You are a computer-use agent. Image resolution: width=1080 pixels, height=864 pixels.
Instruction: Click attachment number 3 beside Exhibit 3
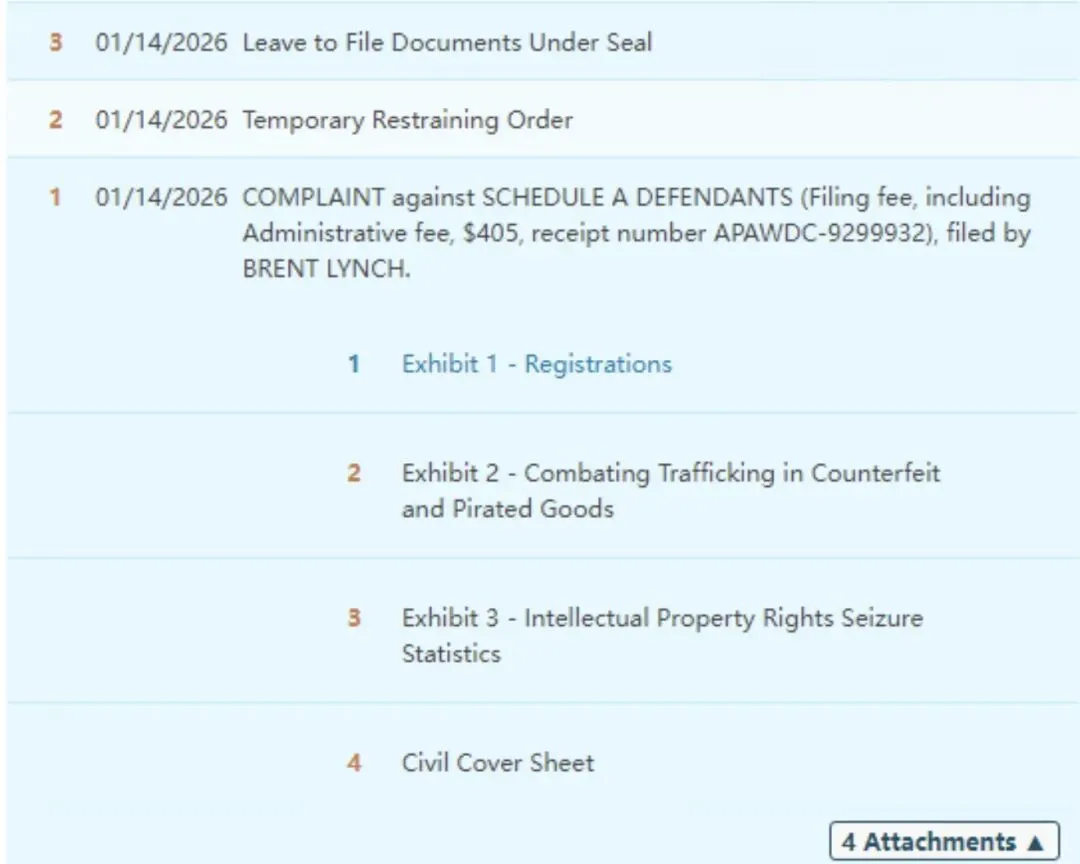pos(354,618)
